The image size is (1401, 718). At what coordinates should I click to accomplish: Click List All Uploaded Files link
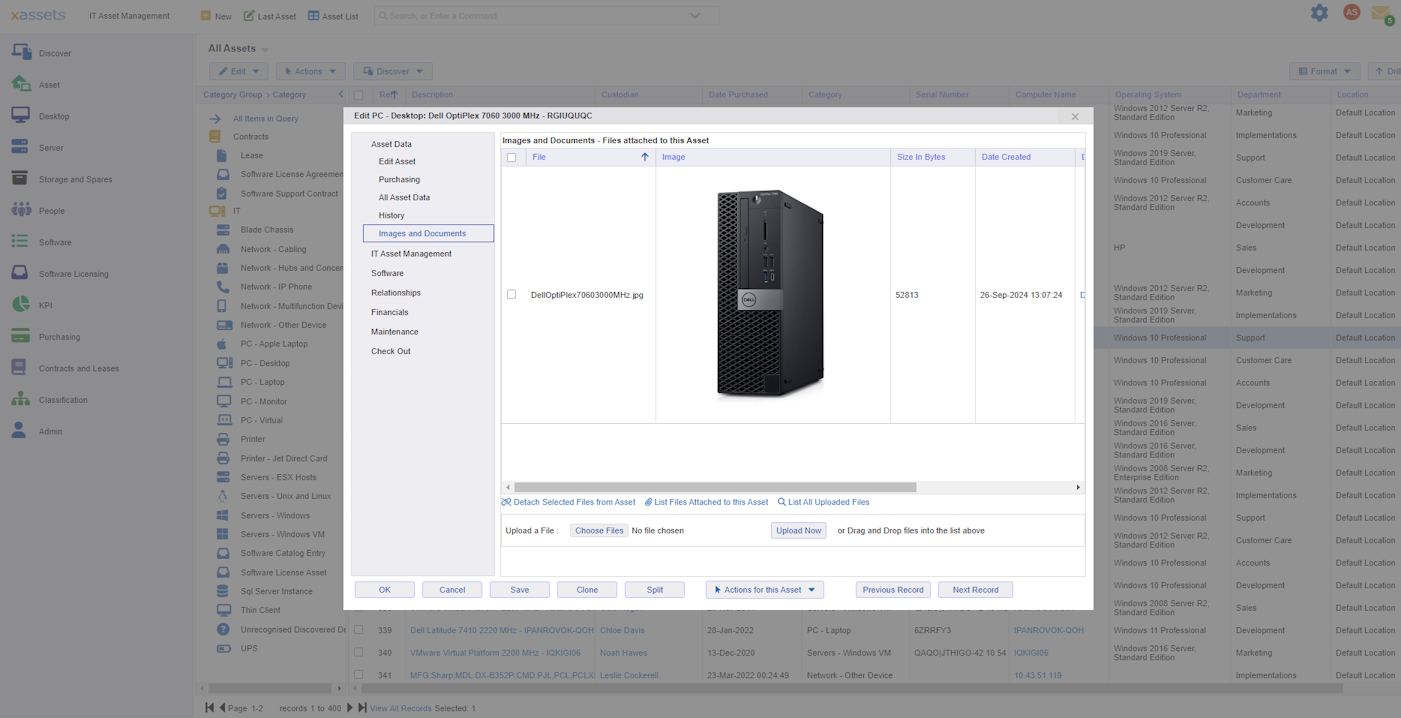pos(824,502)
